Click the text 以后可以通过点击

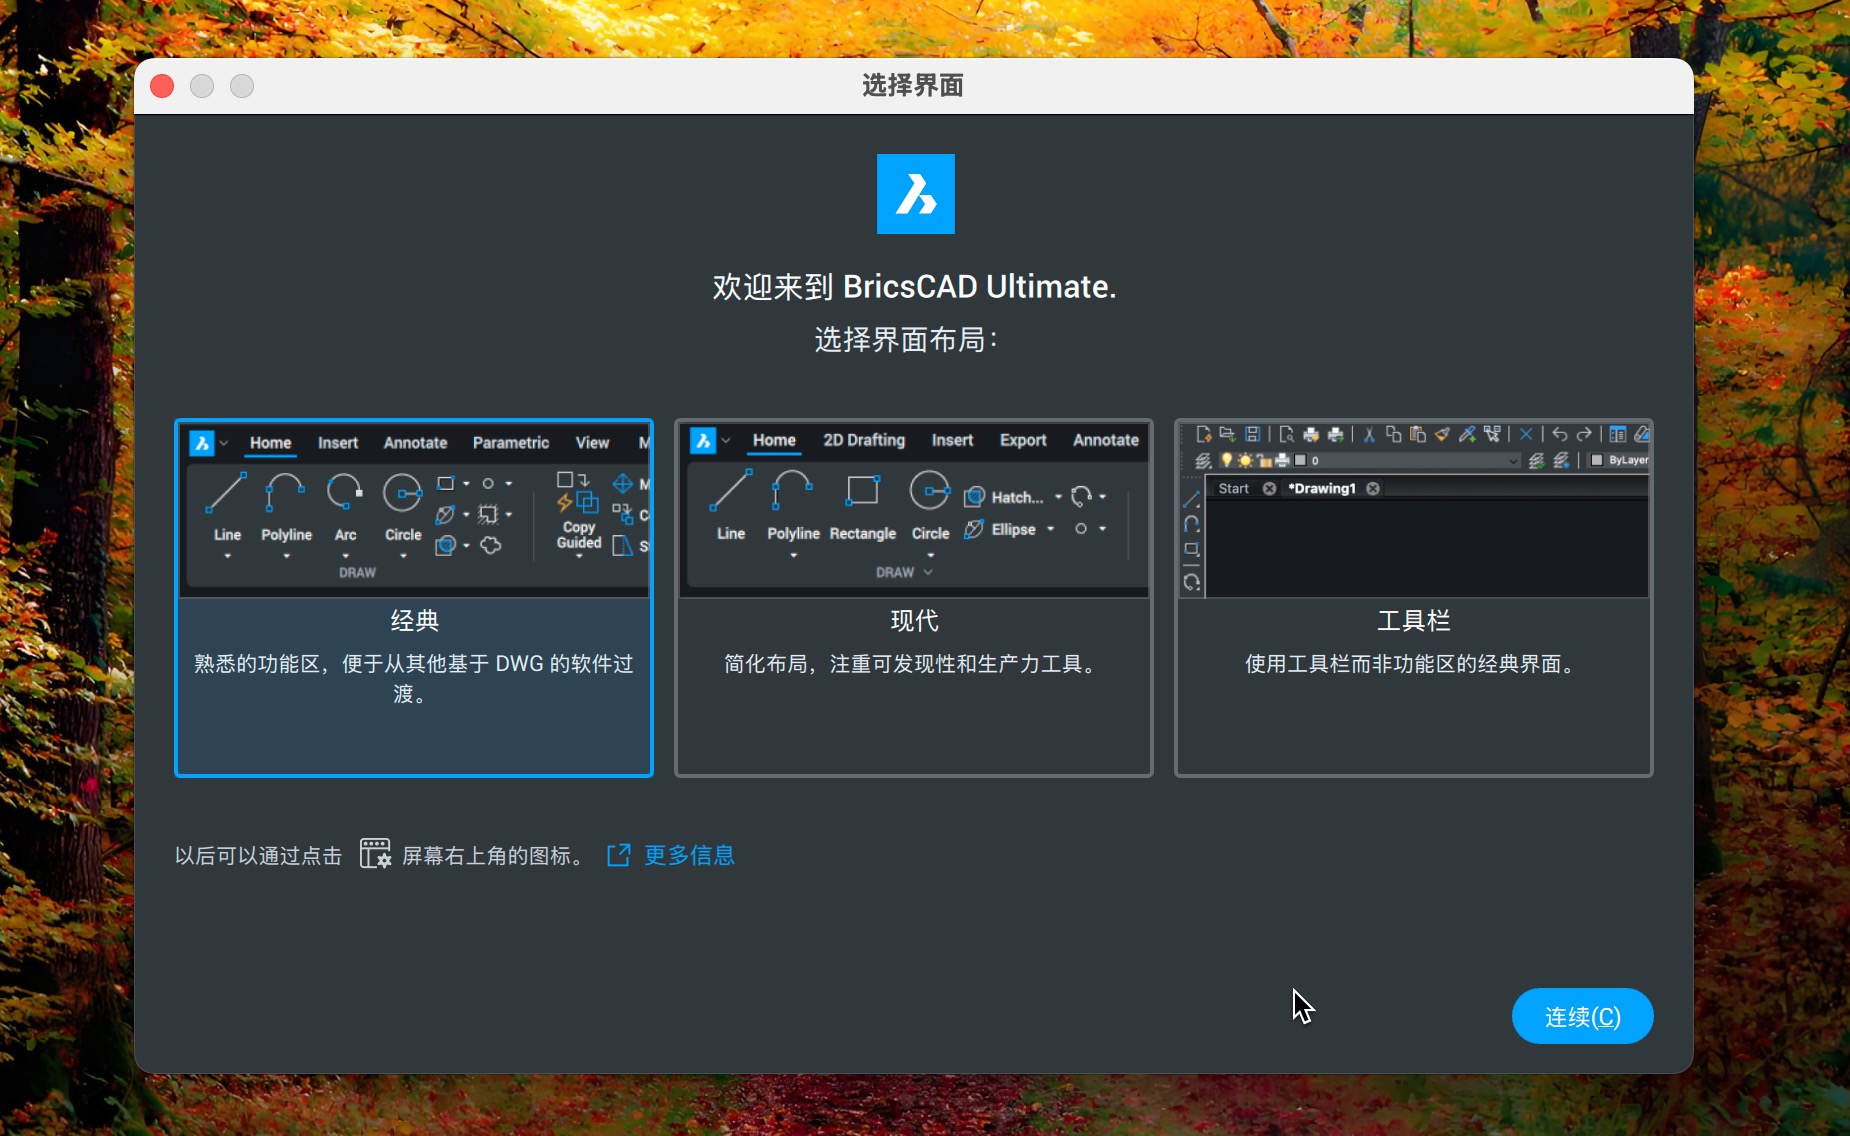click(x=258, y=855)
